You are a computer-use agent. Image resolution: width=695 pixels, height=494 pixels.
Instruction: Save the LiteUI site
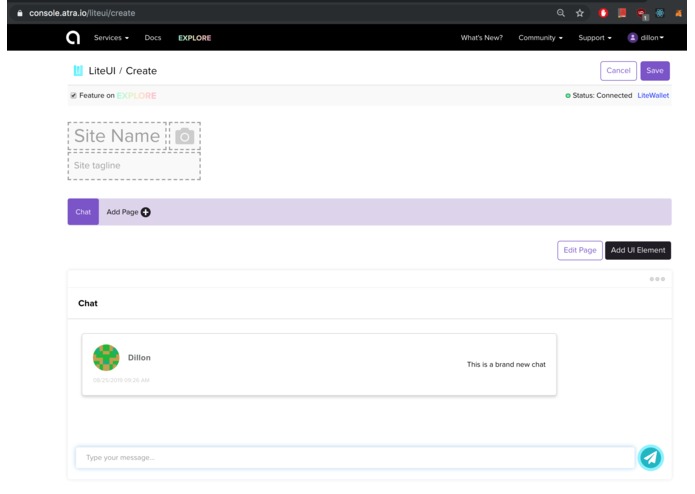click(x=655, y=71)
